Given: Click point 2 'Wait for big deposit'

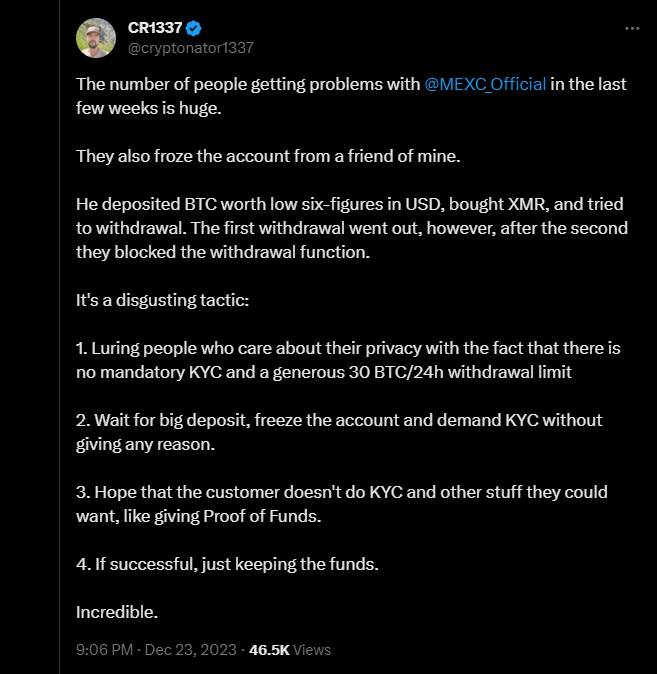Looking at the screenshot, I should (x=339, y=432).
